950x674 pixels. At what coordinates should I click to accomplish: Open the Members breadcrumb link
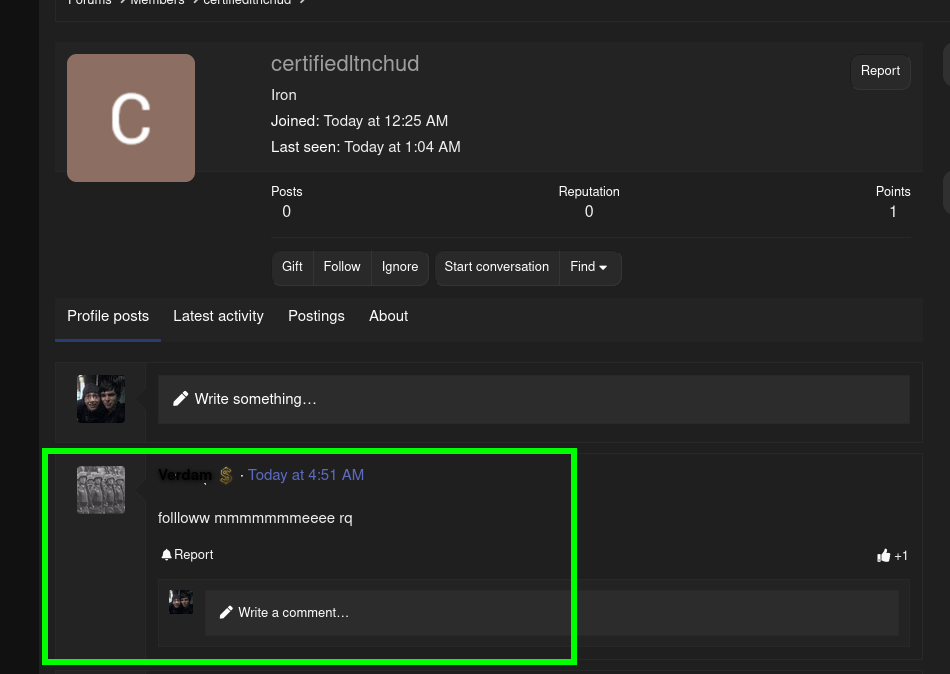(157, 3)
